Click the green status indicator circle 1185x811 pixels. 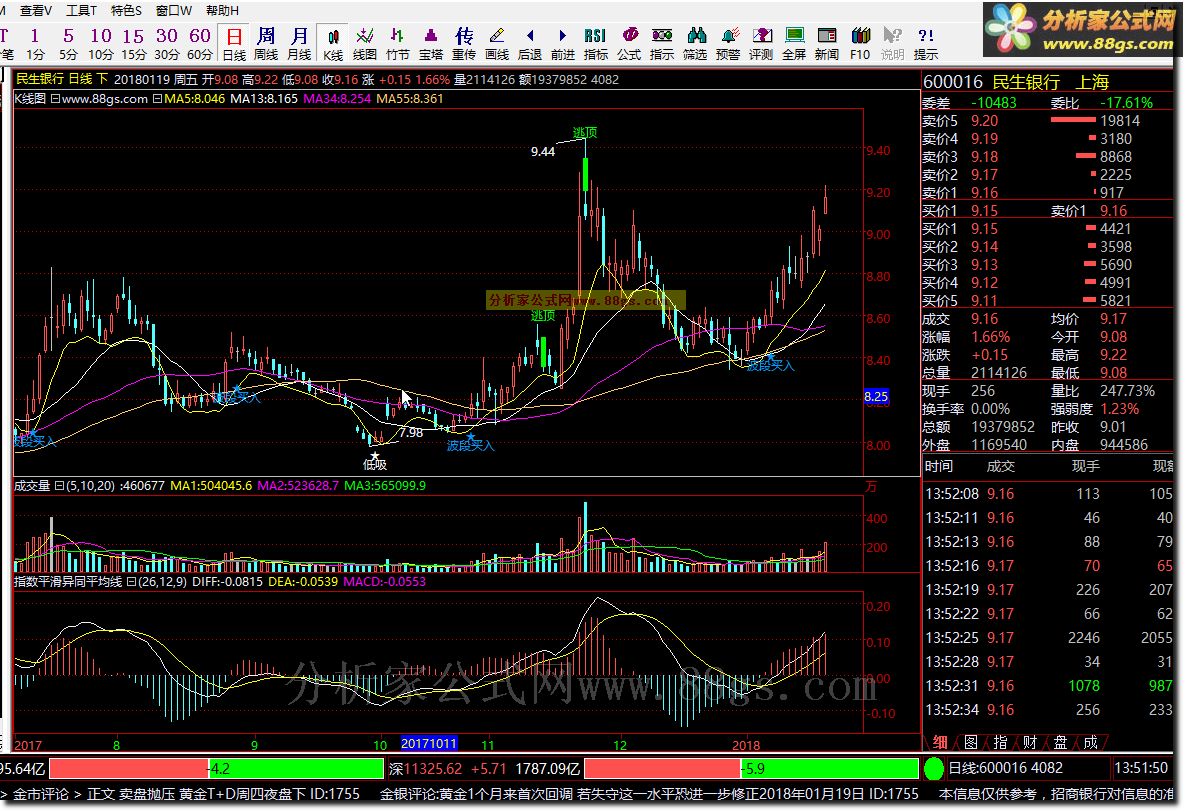click(933, 769)
